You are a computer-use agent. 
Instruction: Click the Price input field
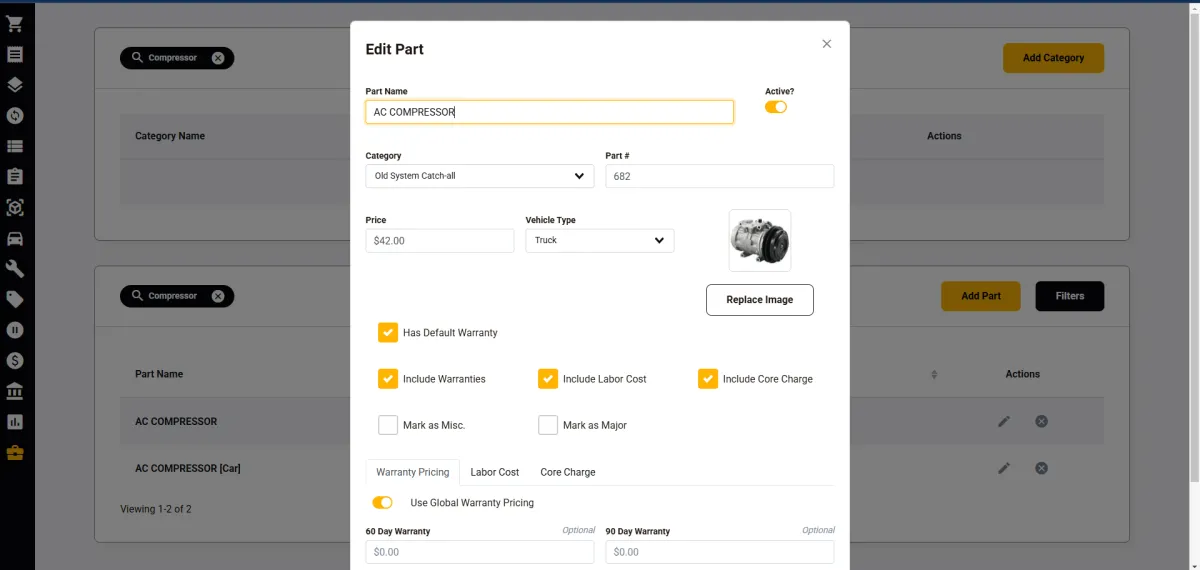point(439,241)
